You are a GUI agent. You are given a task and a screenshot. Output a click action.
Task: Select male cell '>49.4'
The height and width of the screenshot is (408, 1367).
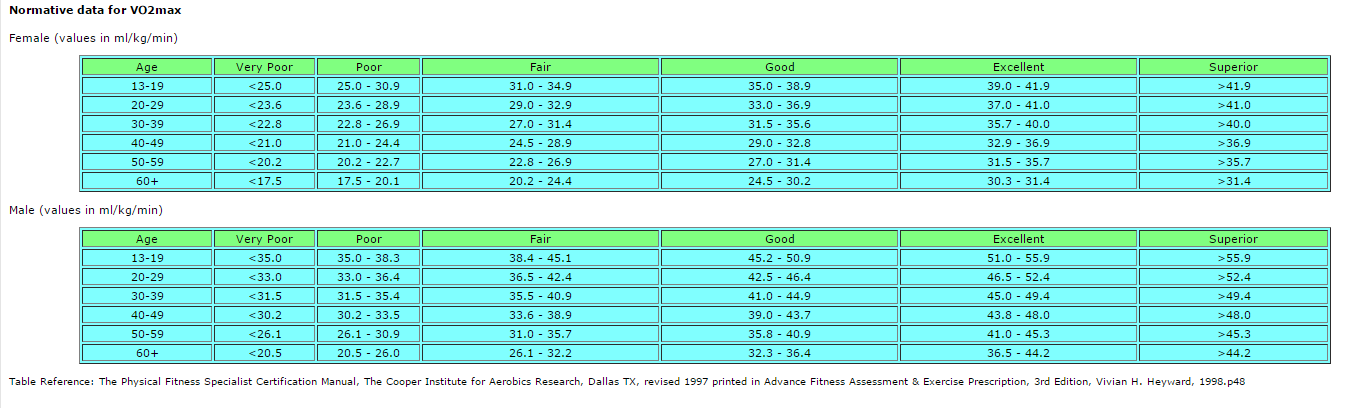point(1233,296)
